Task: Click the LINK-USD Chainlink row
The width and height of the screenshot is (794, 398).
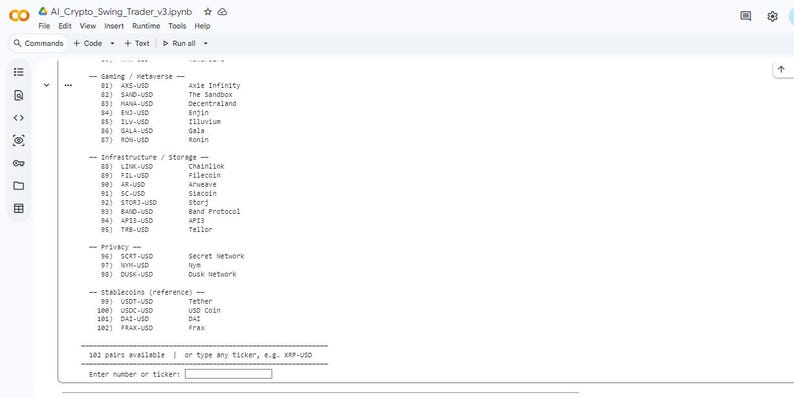Action: tap(163, 166)
